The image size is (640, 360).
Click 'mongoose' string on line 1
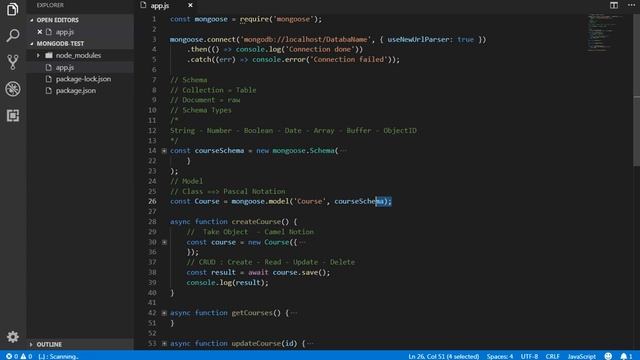pos(293,19)
